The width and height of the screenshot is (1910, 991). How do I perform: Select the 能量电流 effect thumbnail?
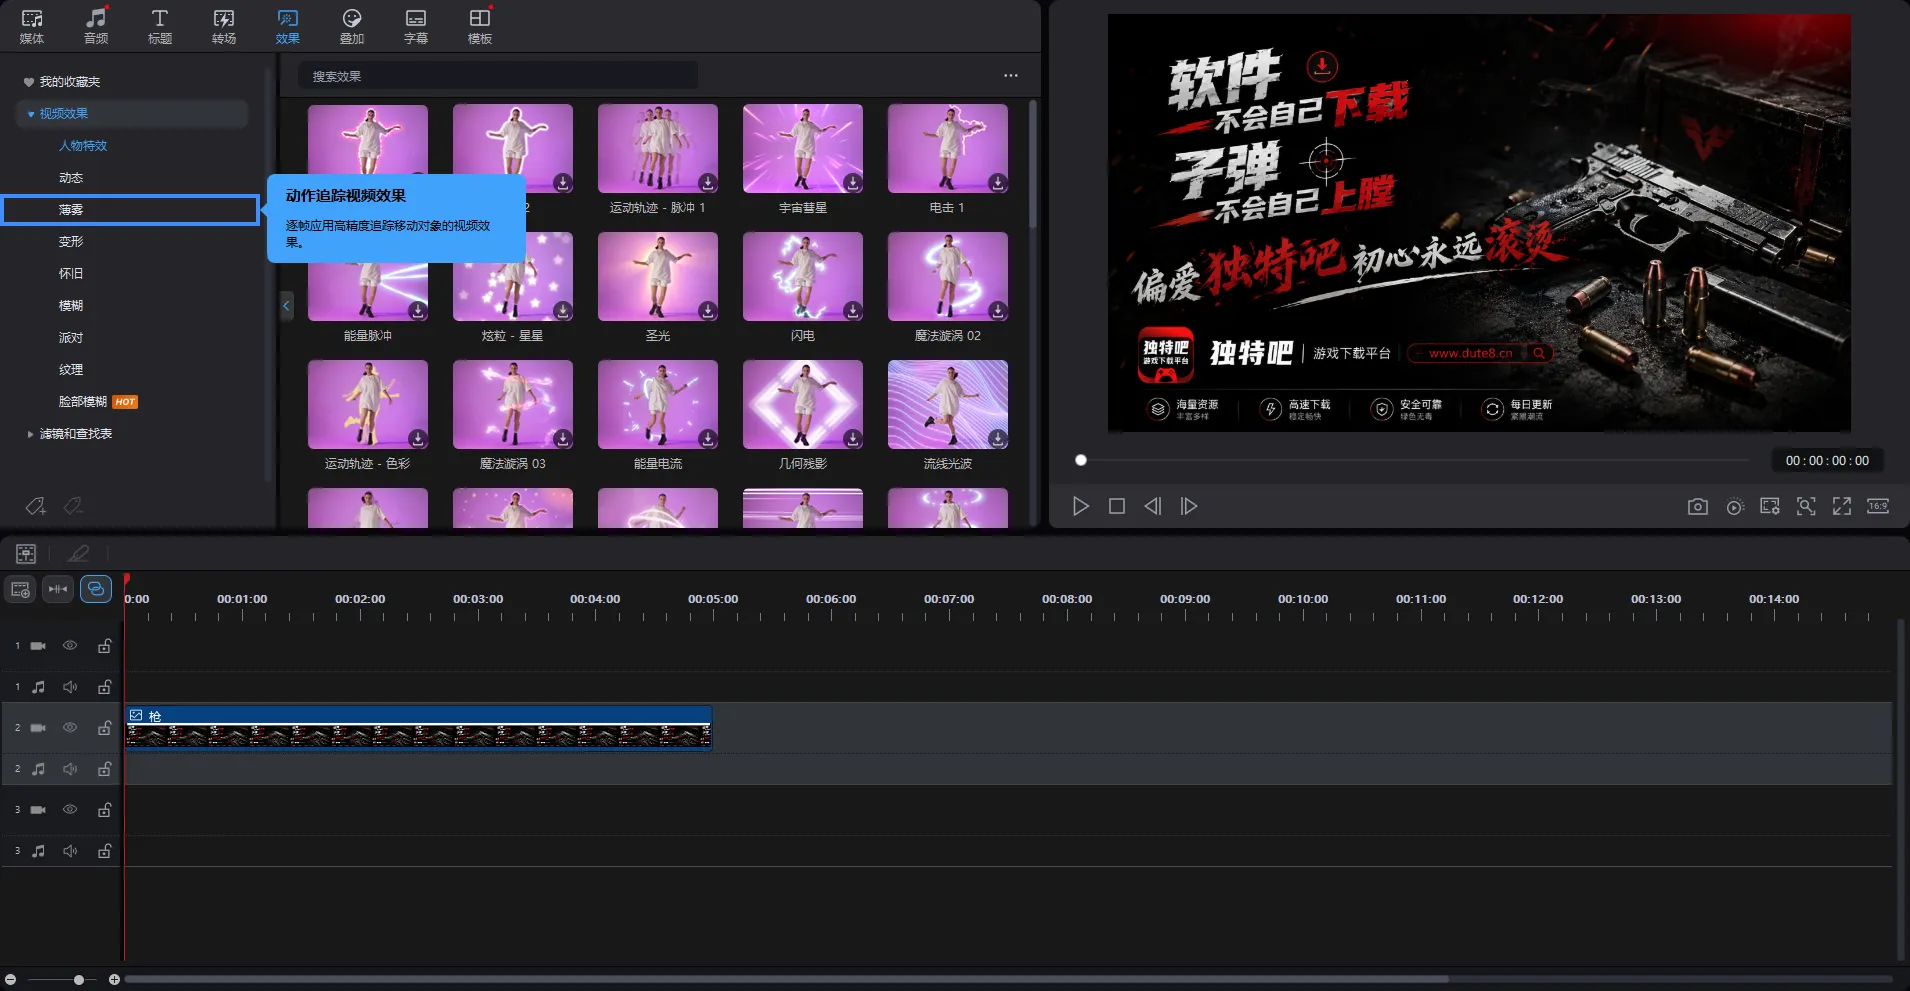click(658, 404)
